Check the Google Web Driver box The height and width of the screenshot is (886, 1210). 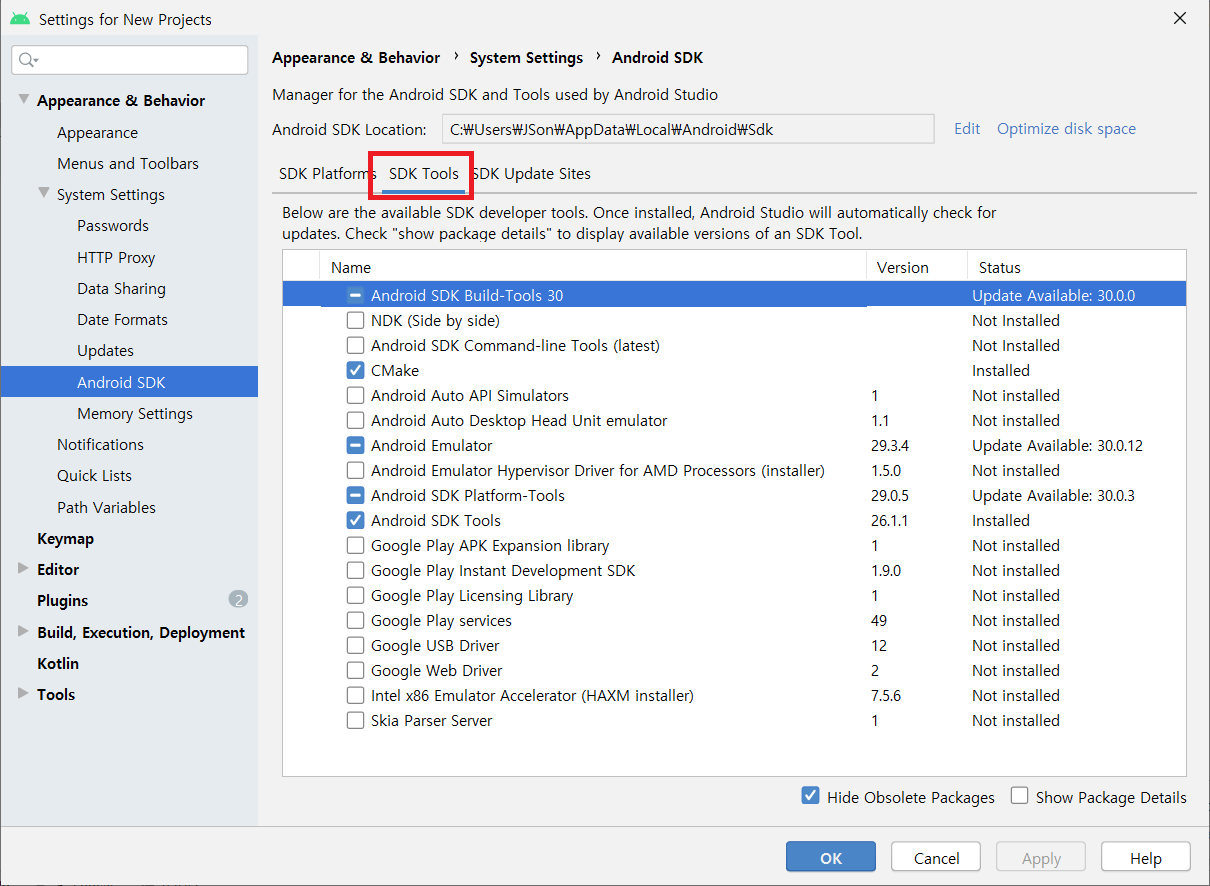[x=355, y=671]
